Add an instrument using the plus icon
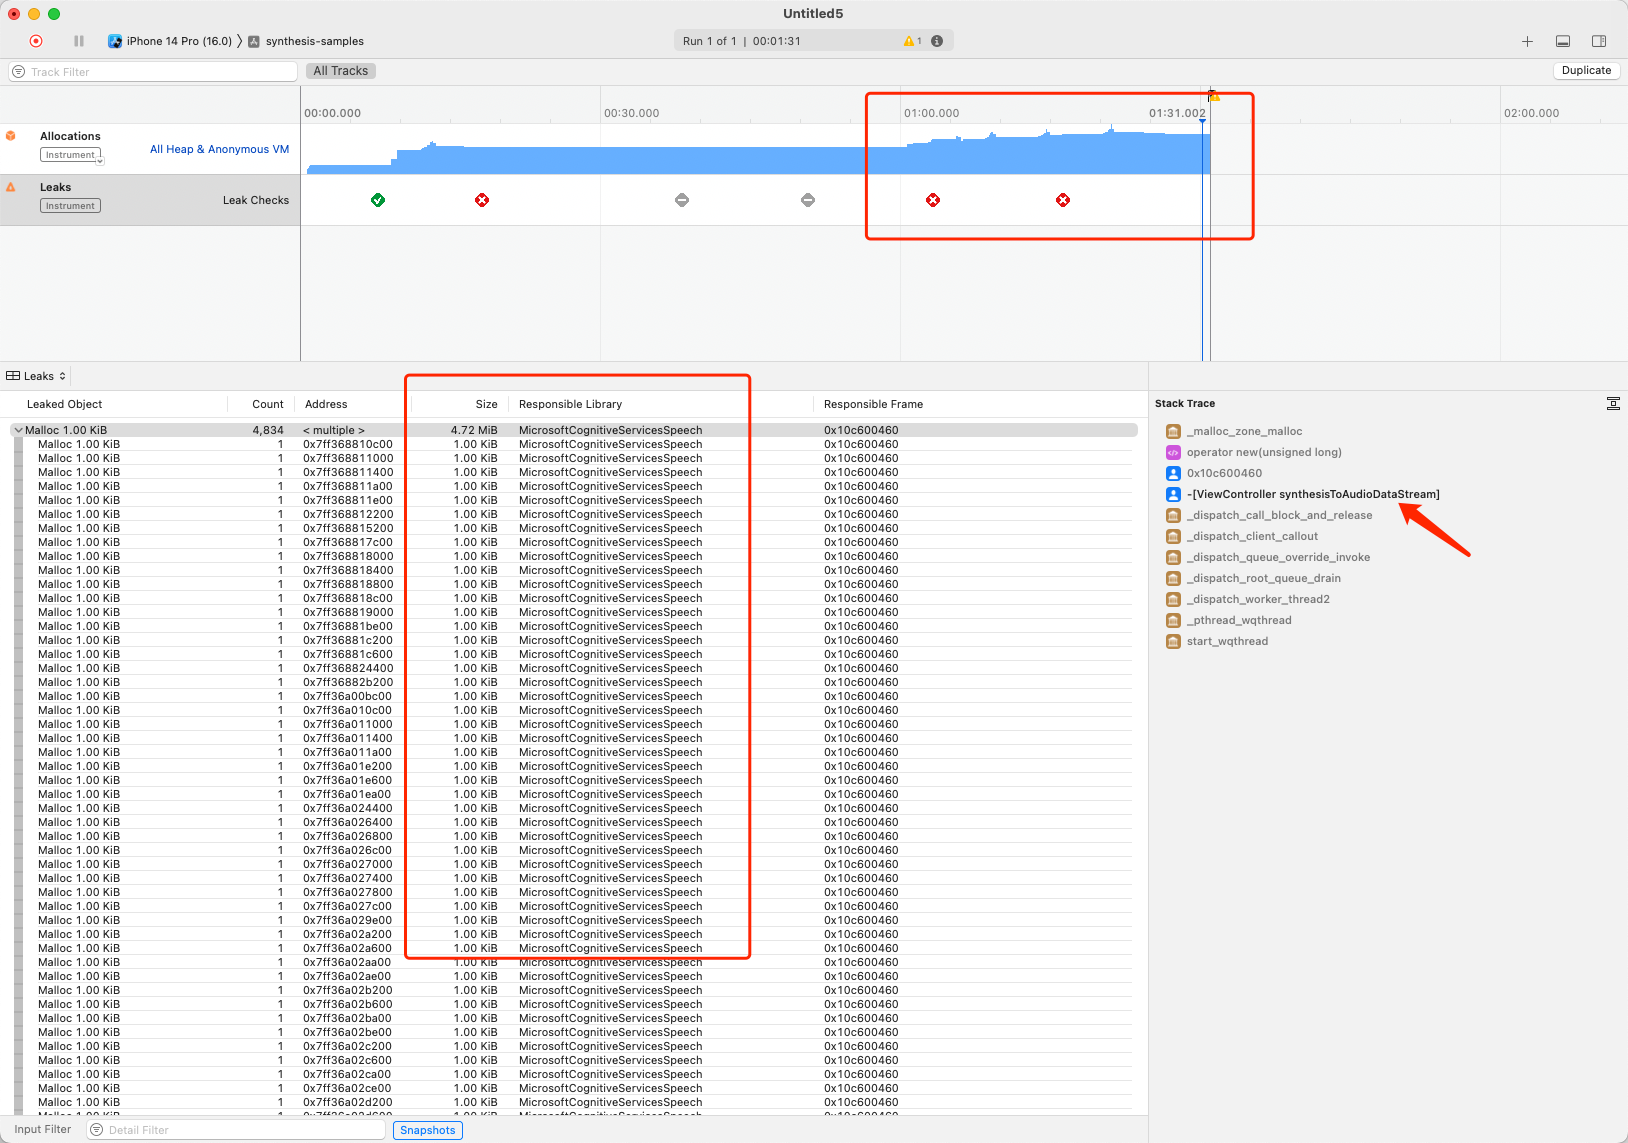Screen dimensions: 1628x1143 point(1527,41)
